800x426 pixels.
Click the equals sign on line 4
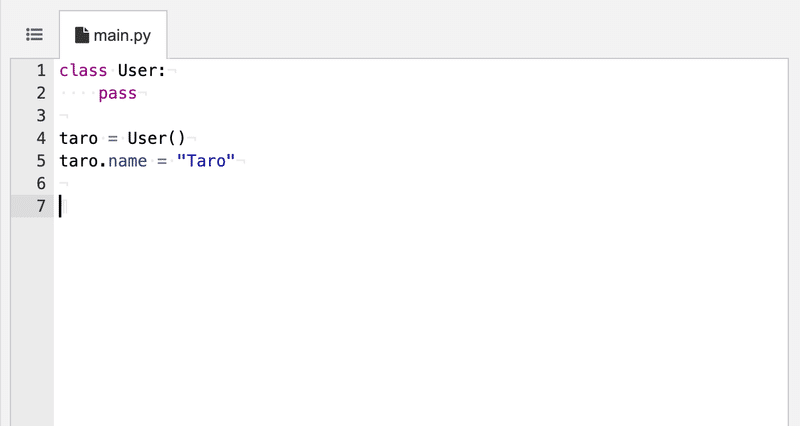click(112, 138)
